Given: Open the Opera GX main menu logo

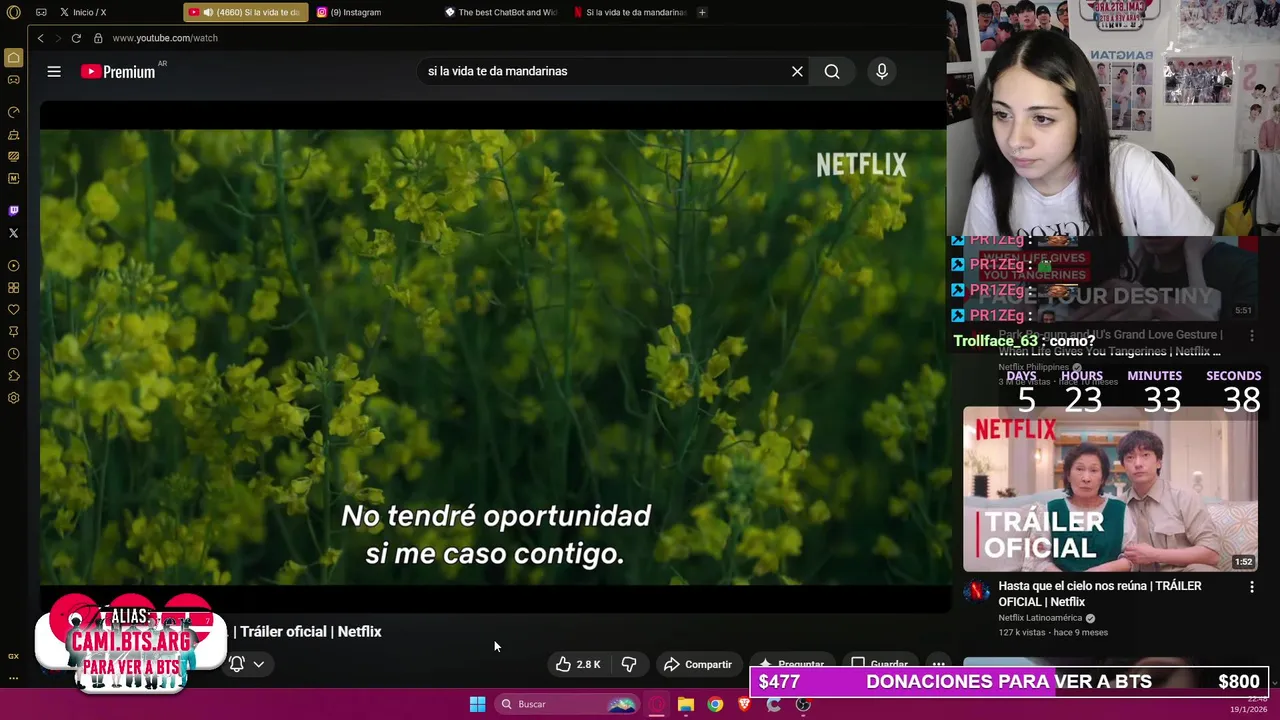Looking at the screenshot, I should (13, 12).
